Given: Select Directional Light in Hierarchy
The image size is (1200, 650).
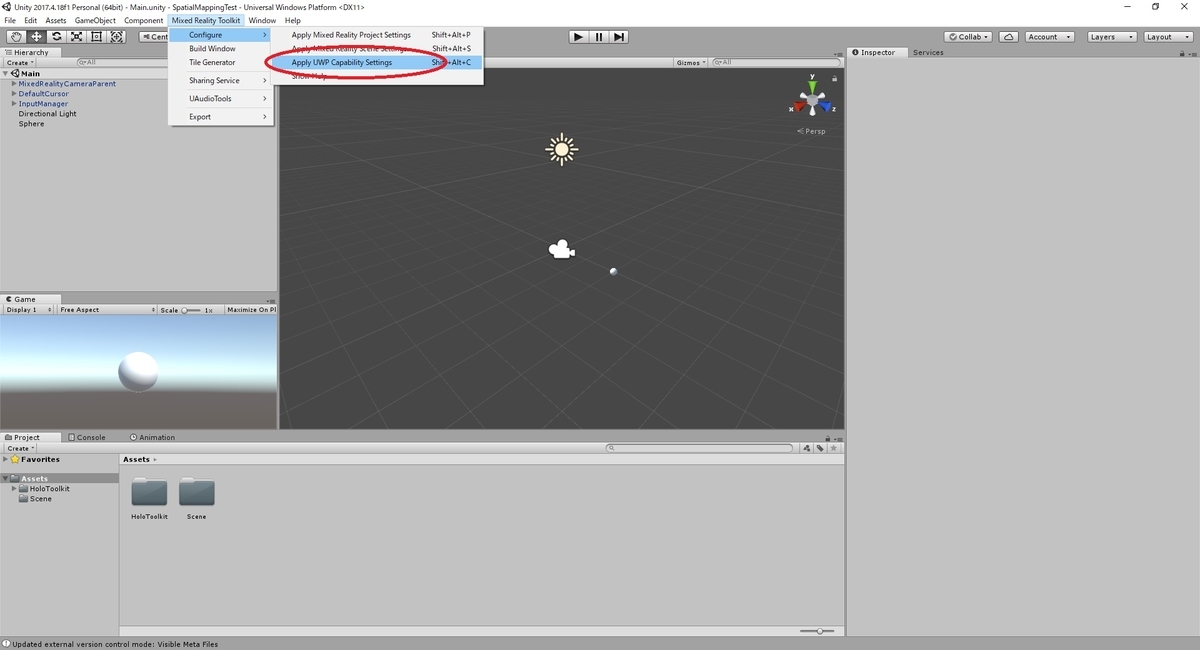Looking at the screenshot, I should [x=47, y=114].
